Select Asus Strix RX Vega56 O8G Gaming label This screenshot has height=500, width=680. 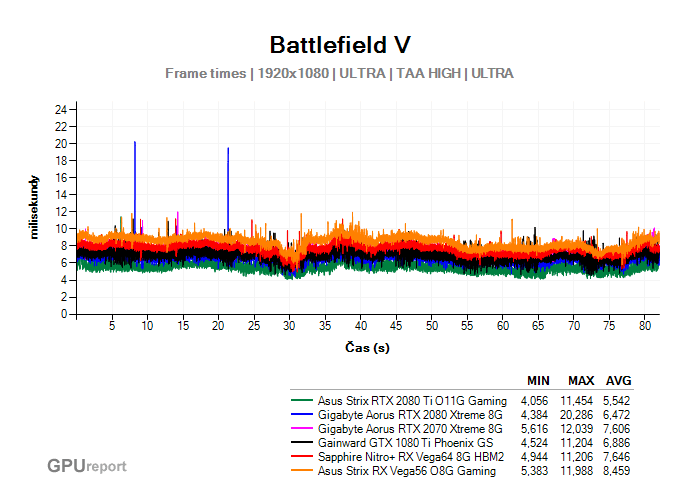tap(407, 471)
